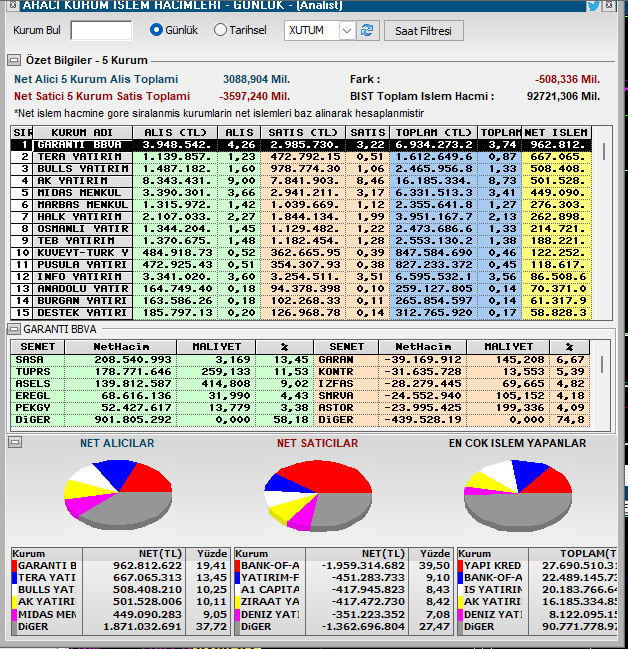The image size is (628, 649).
Task: Click the Saat Filtresi button
Action: point(423,31)
